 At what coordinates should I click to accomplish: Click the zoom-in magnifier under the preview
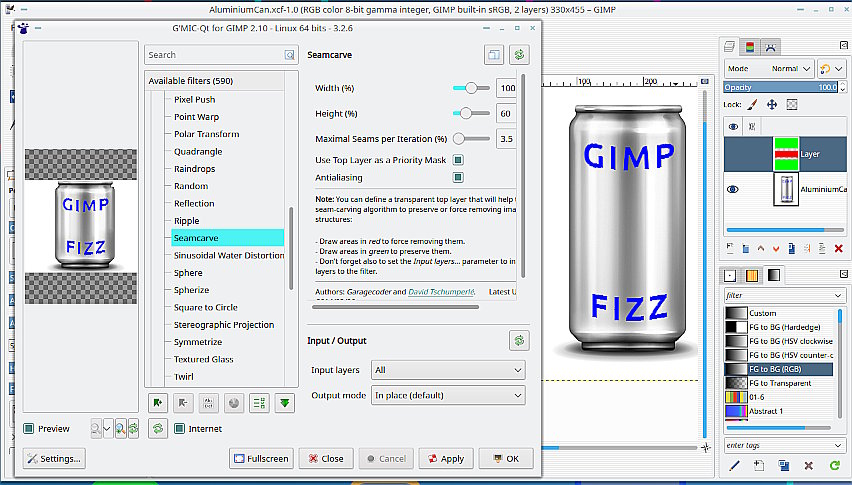pyautogui.click(x=120, y=429)
